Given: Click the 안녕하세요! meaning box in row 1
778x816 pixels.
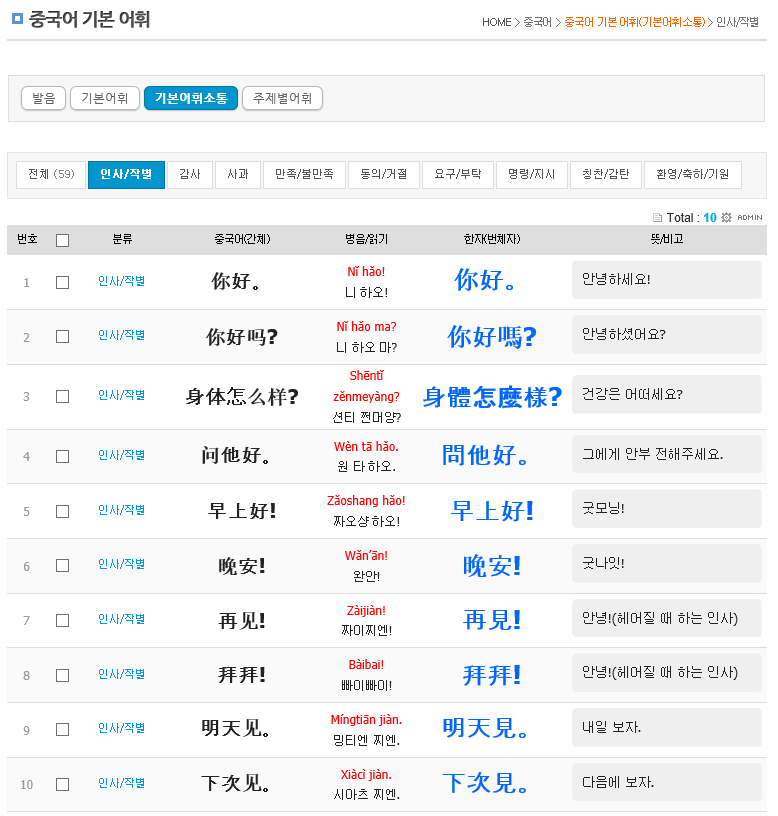Looking at the screenshot, I should 666,279.
